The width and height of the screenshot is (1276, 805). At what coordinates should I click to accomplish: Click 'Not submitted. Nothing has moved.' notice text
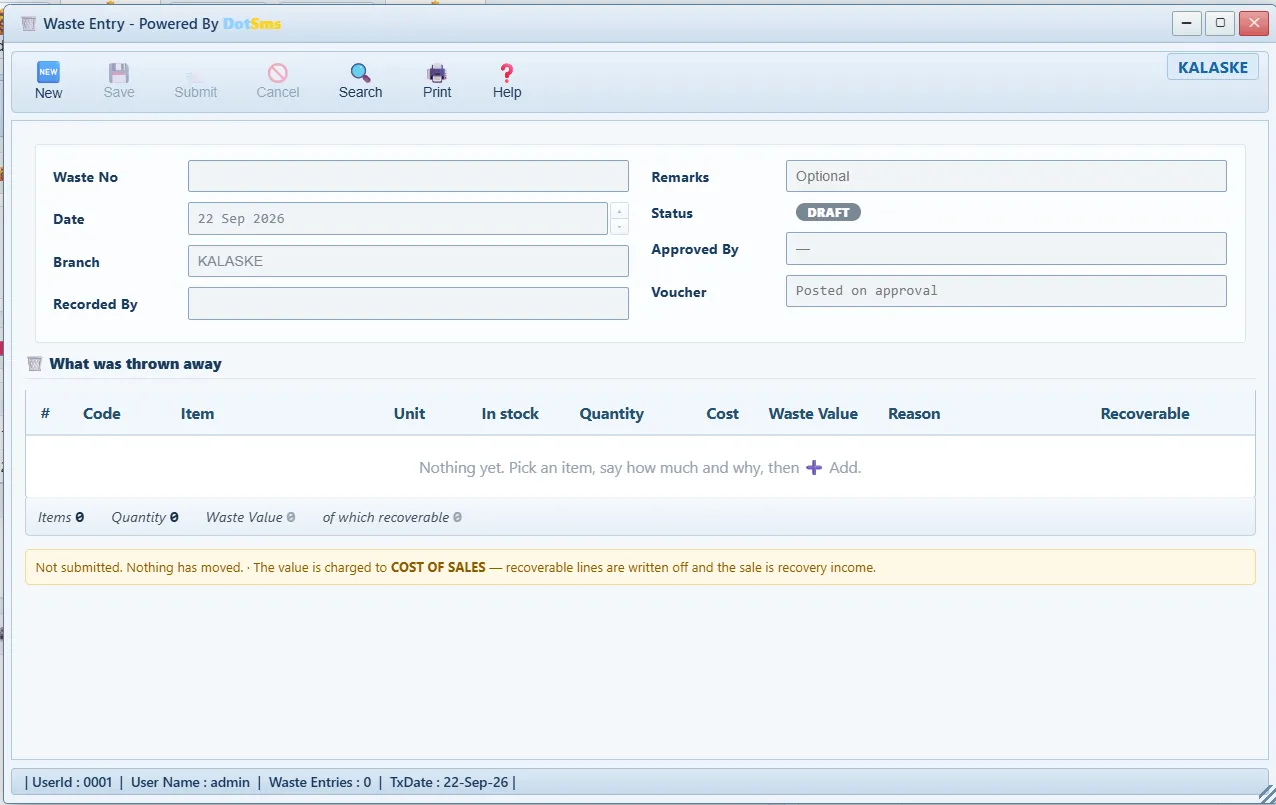click(x=139, y=567)
